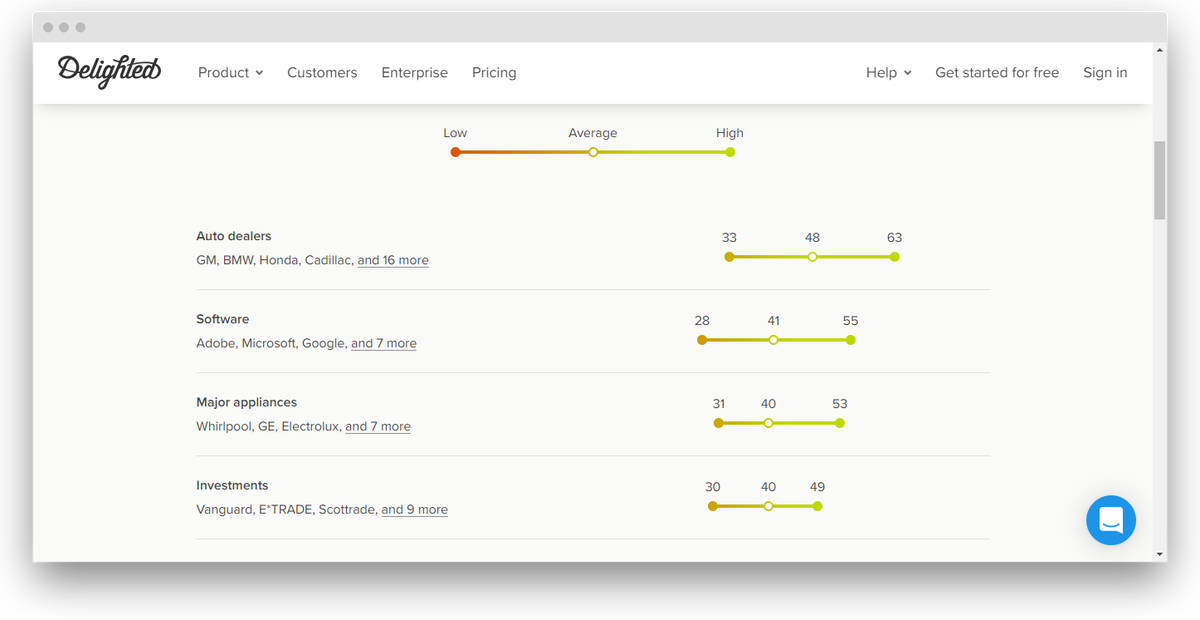
Task: Click the page vertical scrollbar thumb
Action: [x=1159, y=180]
